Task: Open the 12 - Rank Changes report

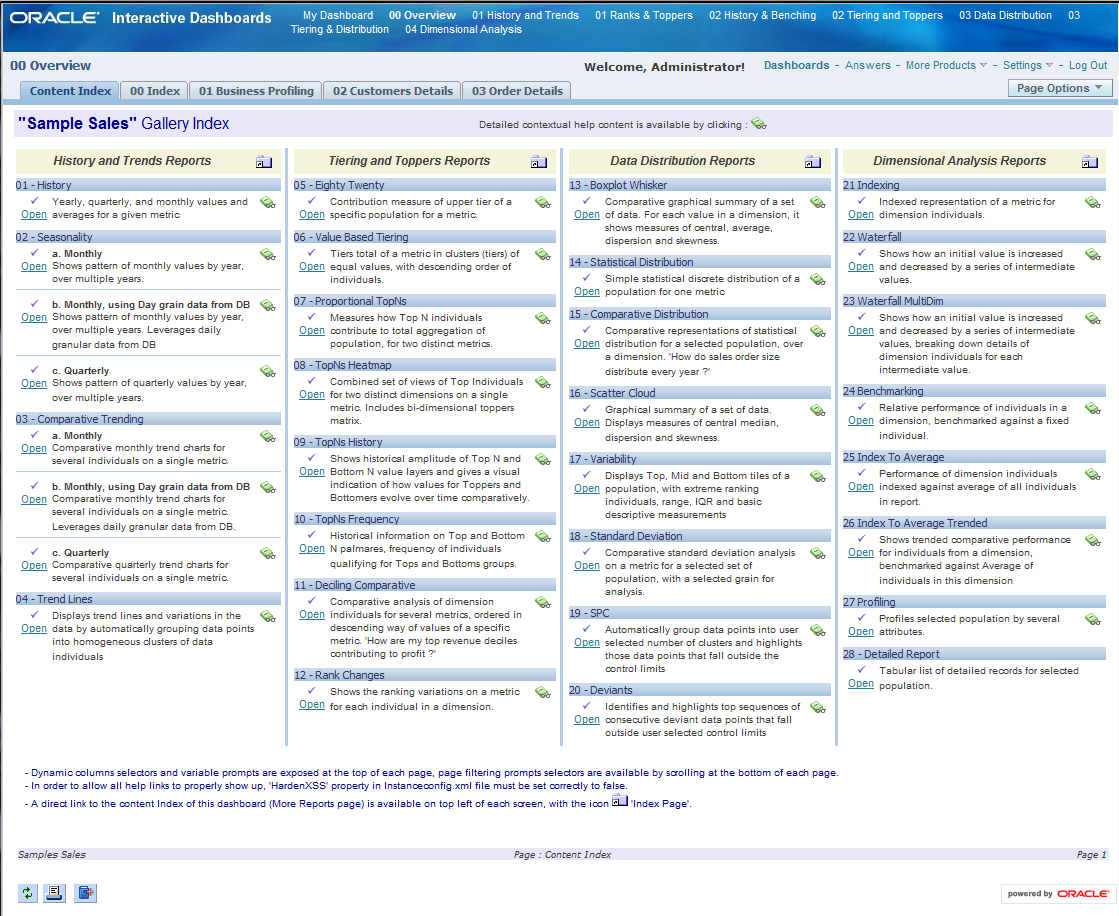Action: pos(312,705)
